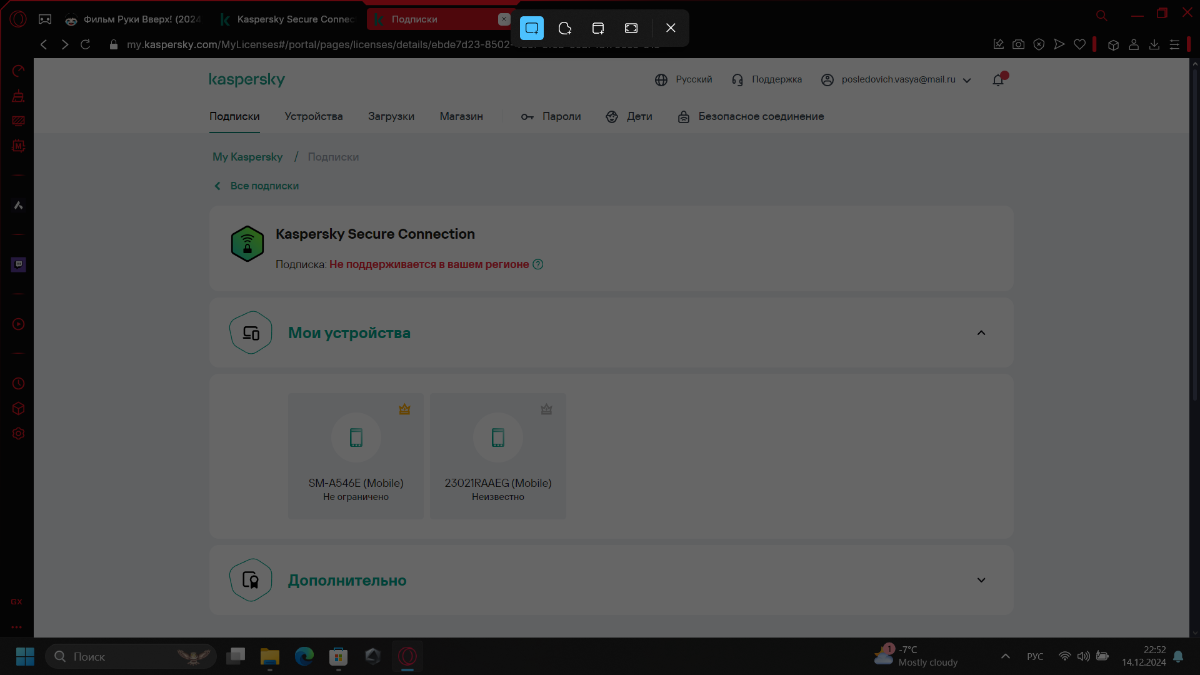The image size is (1200, 675).
Task: Select the rectangle snip mode
Action: [532, 28]
